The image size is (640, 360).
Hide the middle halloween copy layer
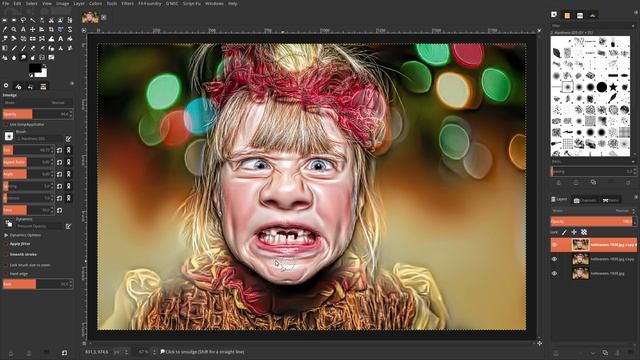[555, 259]
